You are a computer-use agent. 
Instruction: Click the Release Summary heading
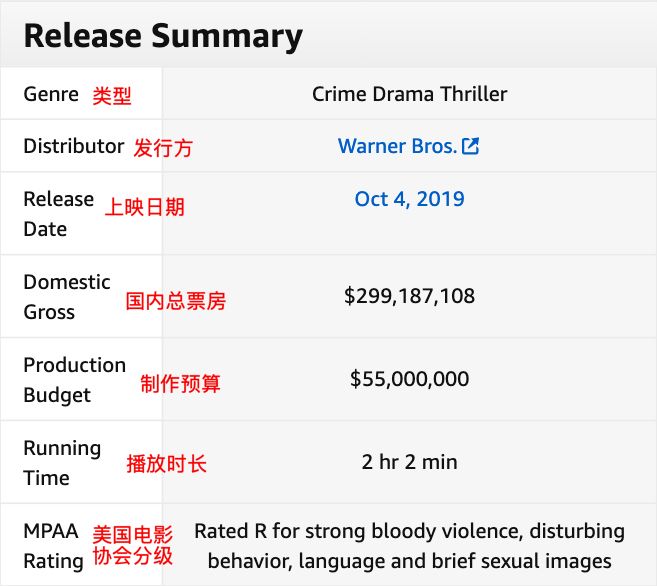(163, 36)
